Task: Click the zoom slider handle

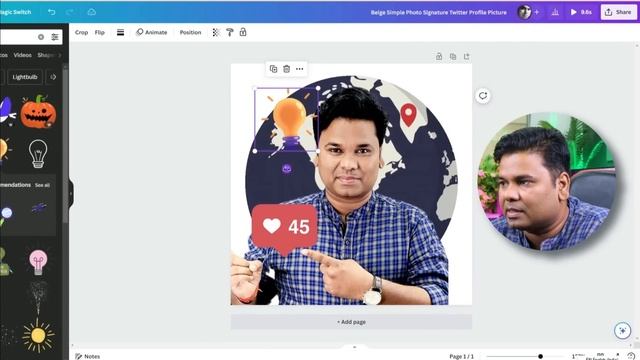Action: [x=540, y=356]
